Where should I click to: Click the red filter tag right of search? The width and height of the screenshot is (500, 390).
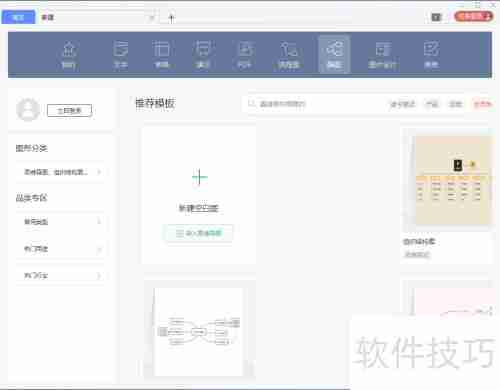[482, 104]
